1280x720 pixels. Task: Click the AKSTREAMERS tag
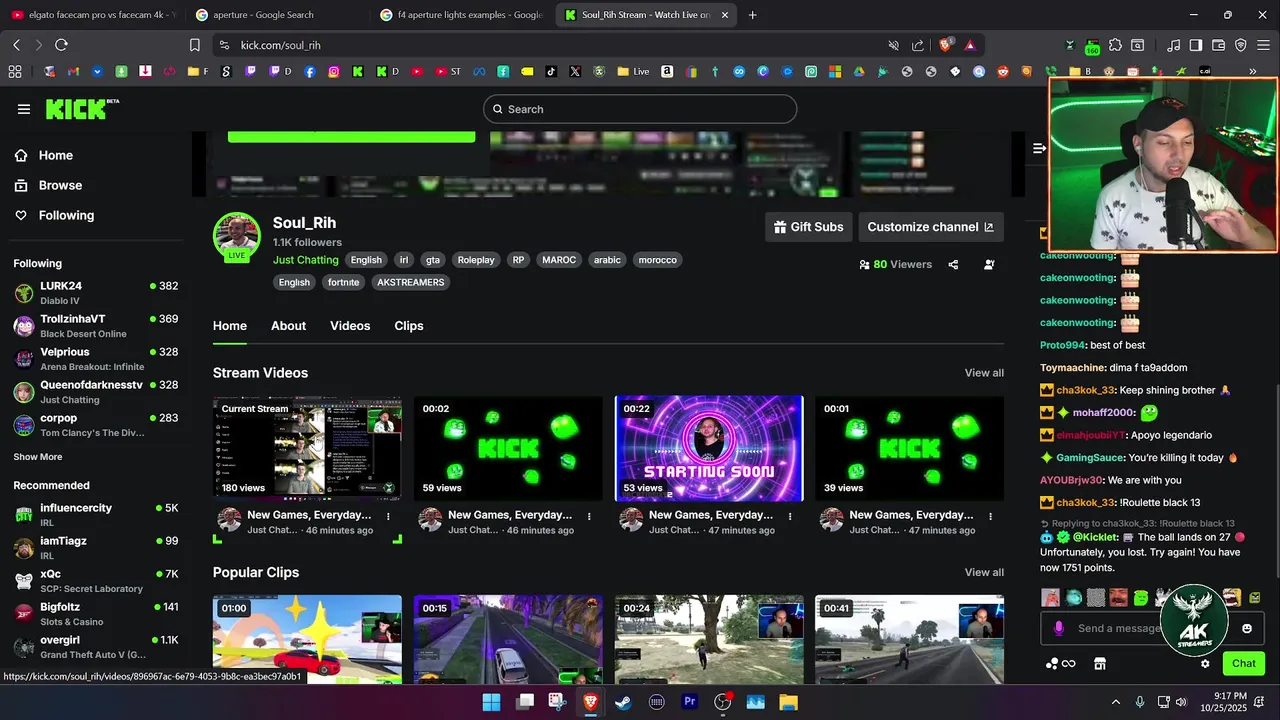pos(411,283)
